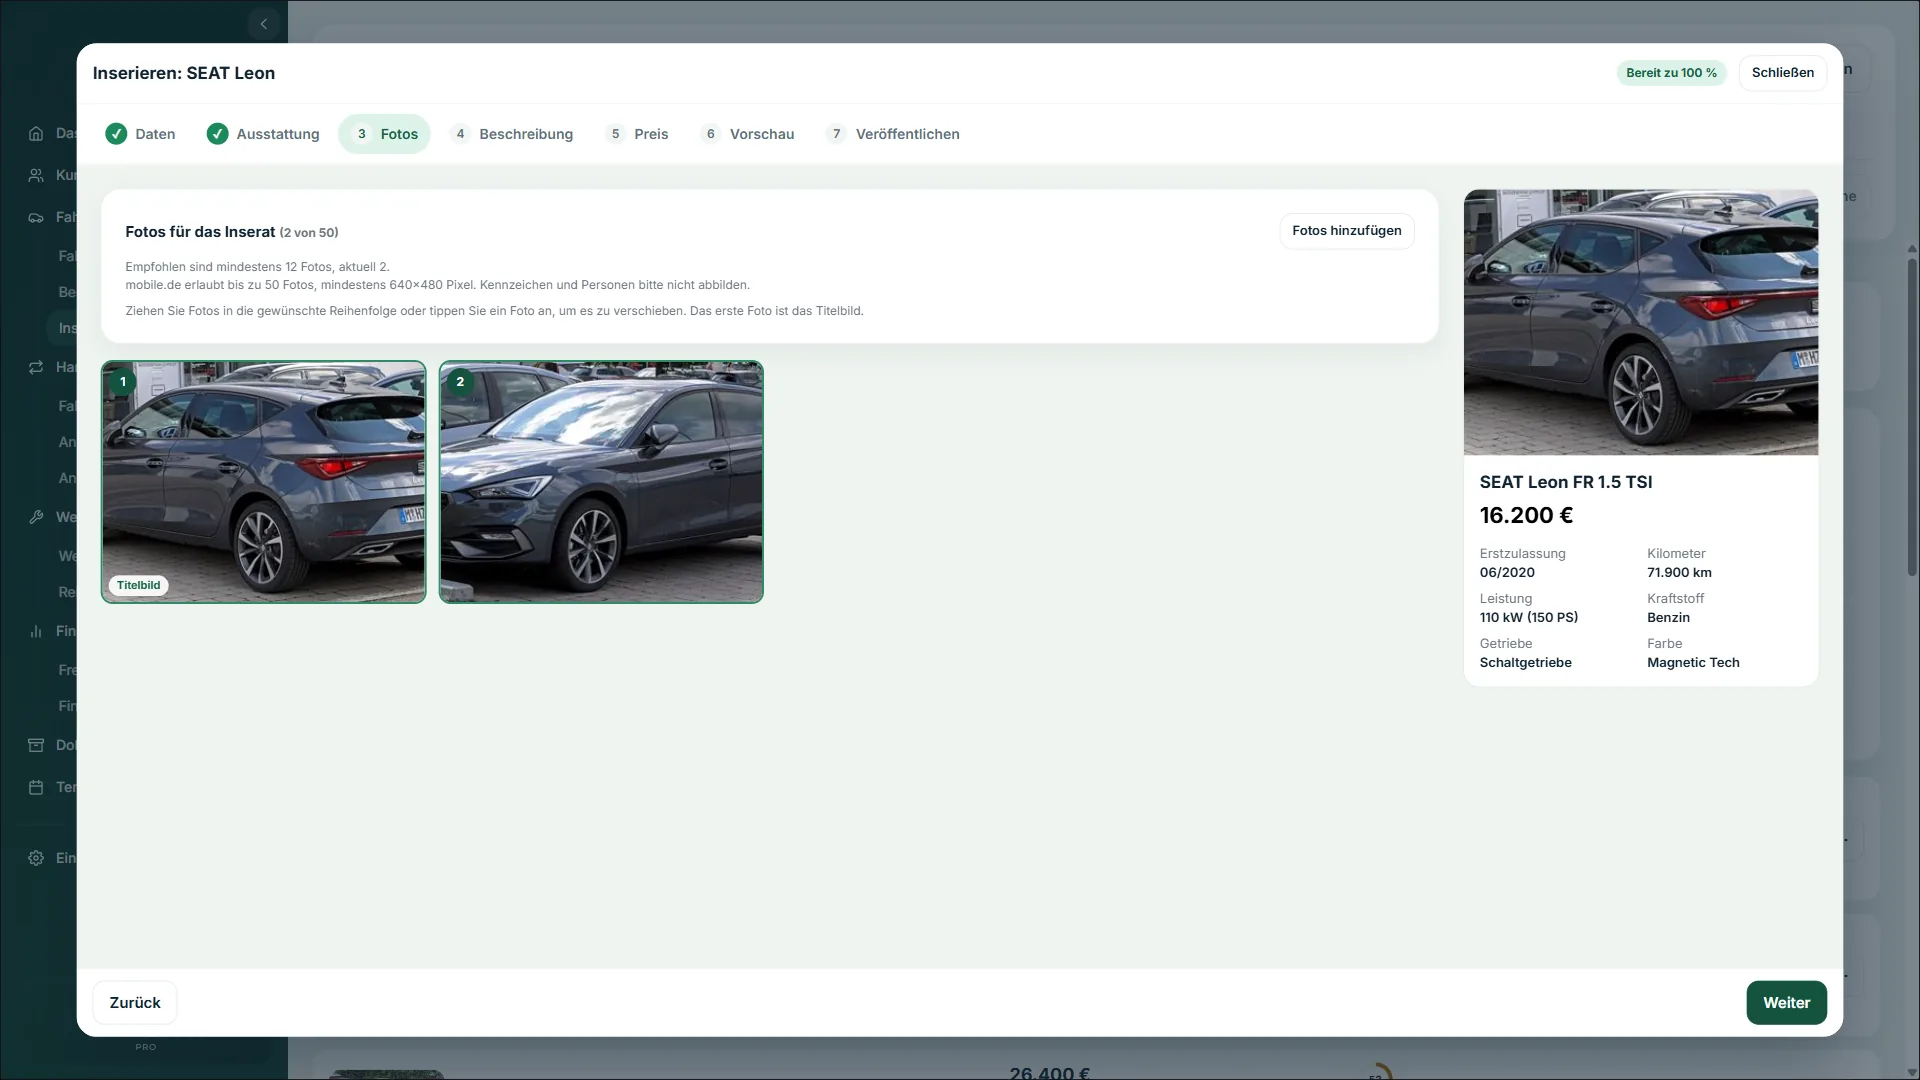
Task: Go to the completed Daten step
Action: tap(141, 134)
